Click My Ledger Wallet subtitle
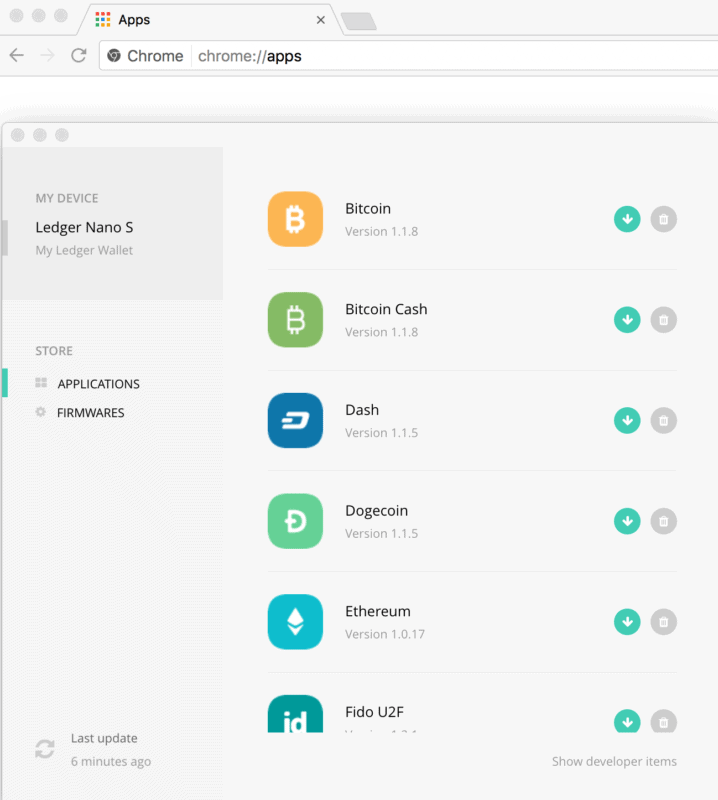The width and height of the screenshot is (718, 800). pyautogui.click(x=84, y=251)
